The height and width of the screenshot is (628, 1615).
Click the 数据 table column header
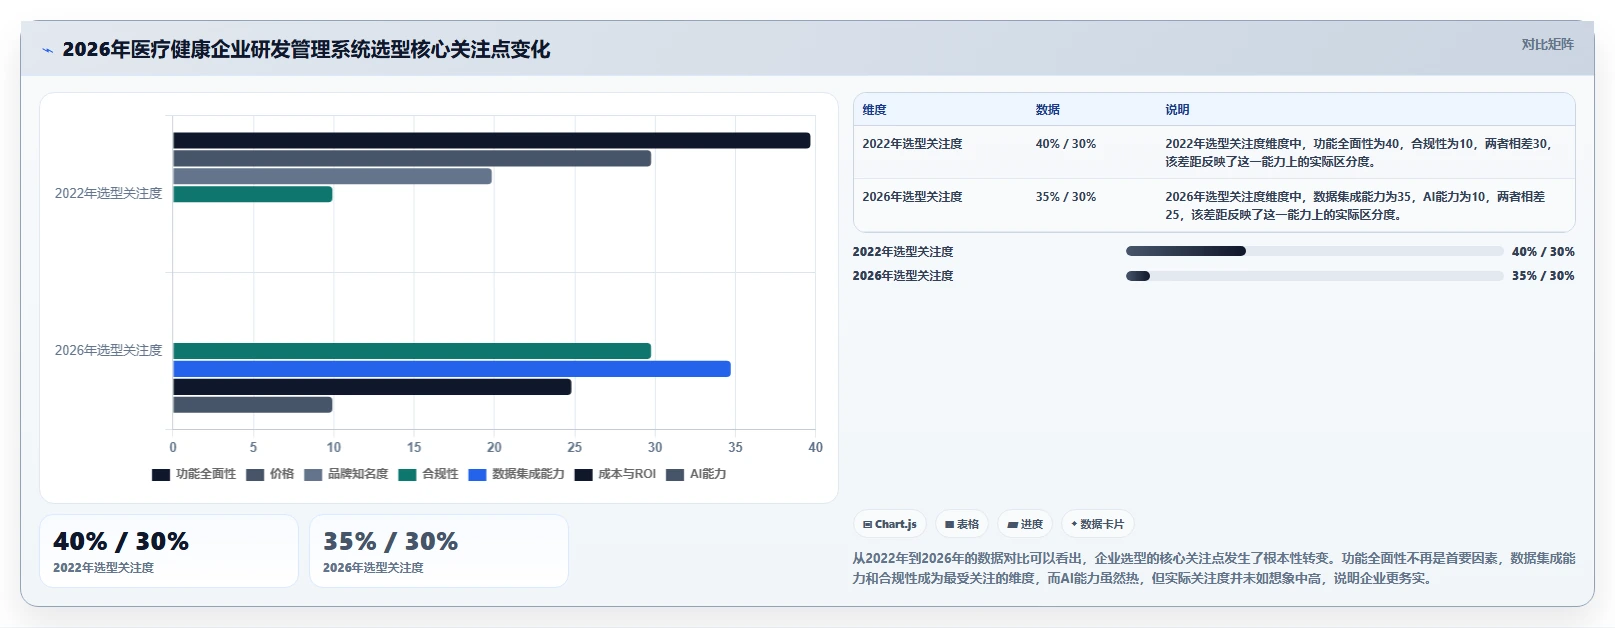[x=1047, y=110]
